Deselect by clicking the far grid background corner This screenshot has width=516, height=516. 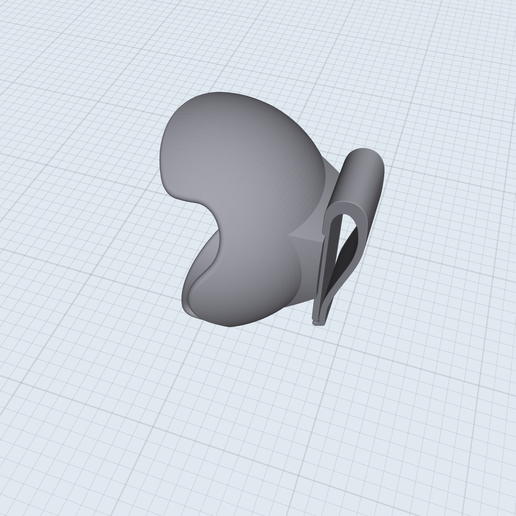tap(13, 13)
